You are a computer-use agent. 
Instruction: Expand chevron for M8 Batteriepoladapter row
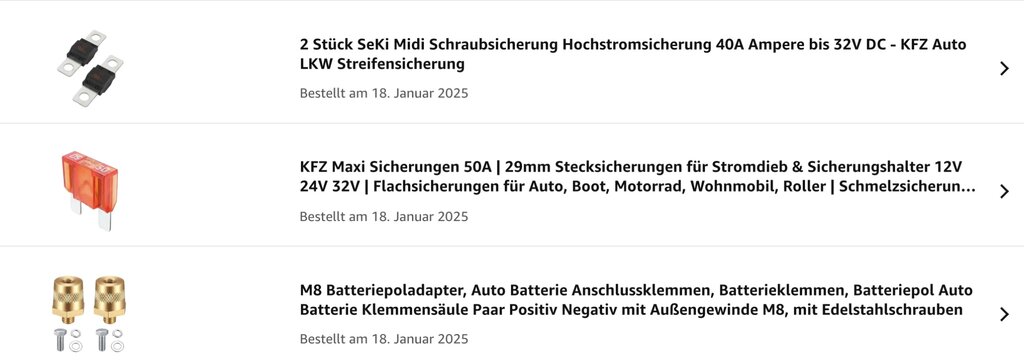point(1004,314)
